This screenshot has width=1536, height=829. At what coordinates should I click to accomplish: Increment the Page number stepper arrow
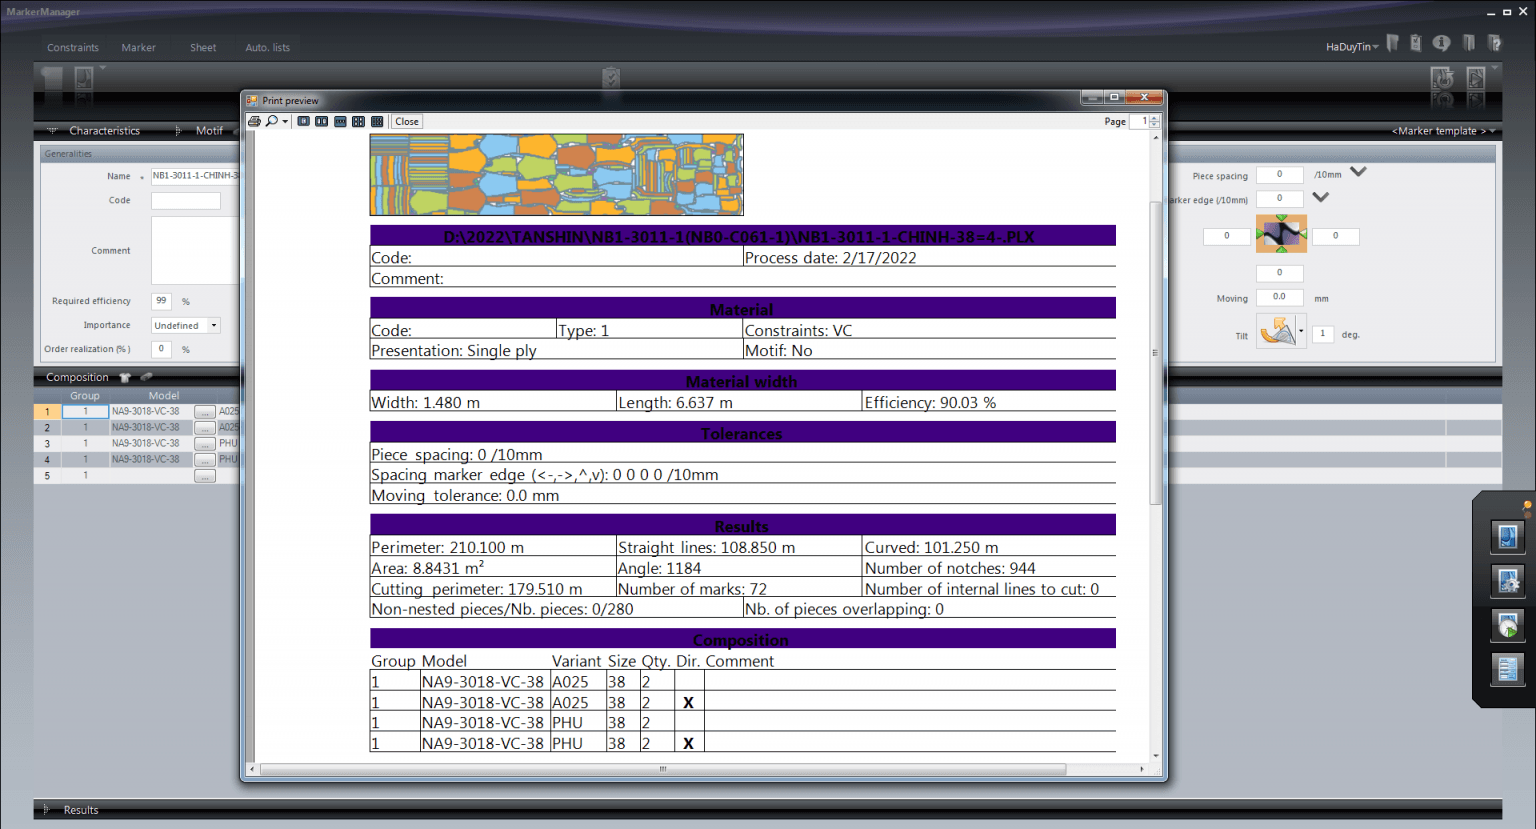point(1154,118)
